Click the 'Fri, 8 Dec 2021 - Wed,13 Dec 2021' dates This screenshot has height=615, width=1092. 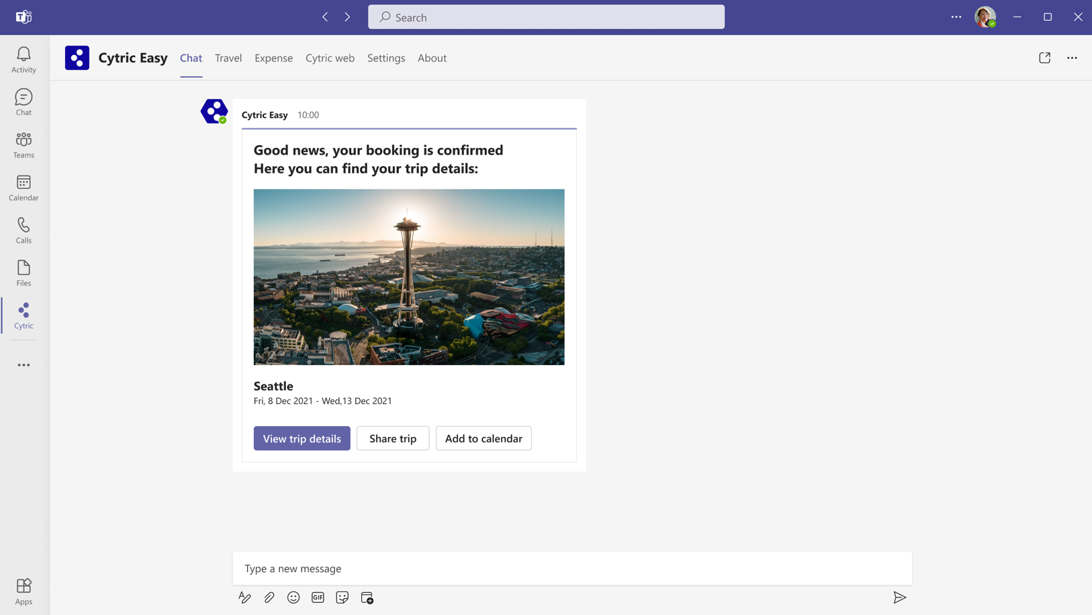(322, 400)
